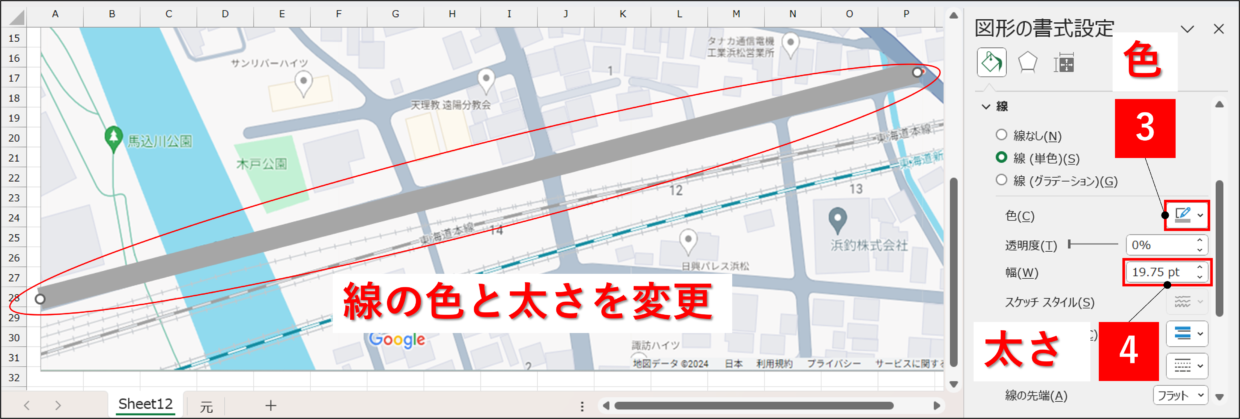Decrease 幅 width with down arrow

pyautogui.click(x=1201, y=277)
